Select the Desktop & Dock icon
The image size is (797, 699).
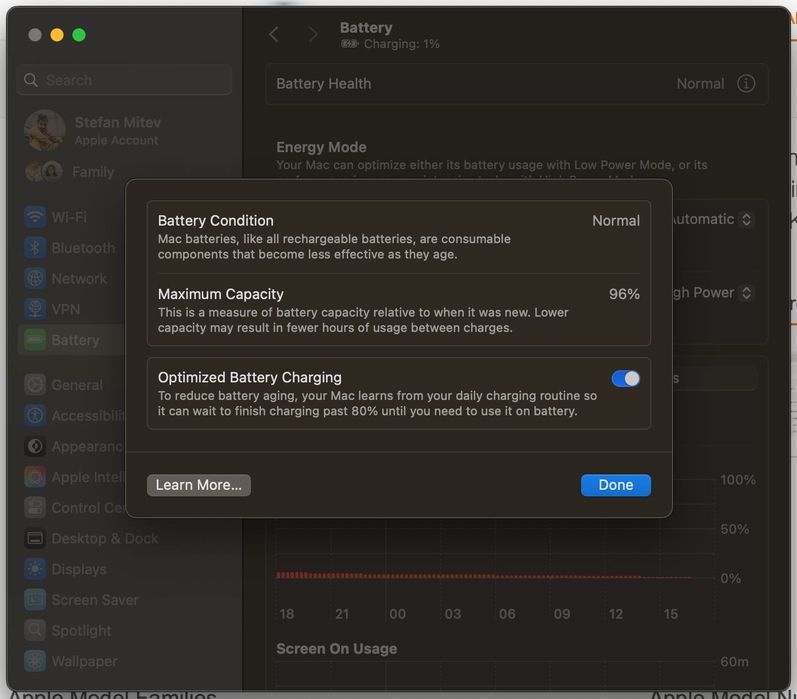[35, 538]
